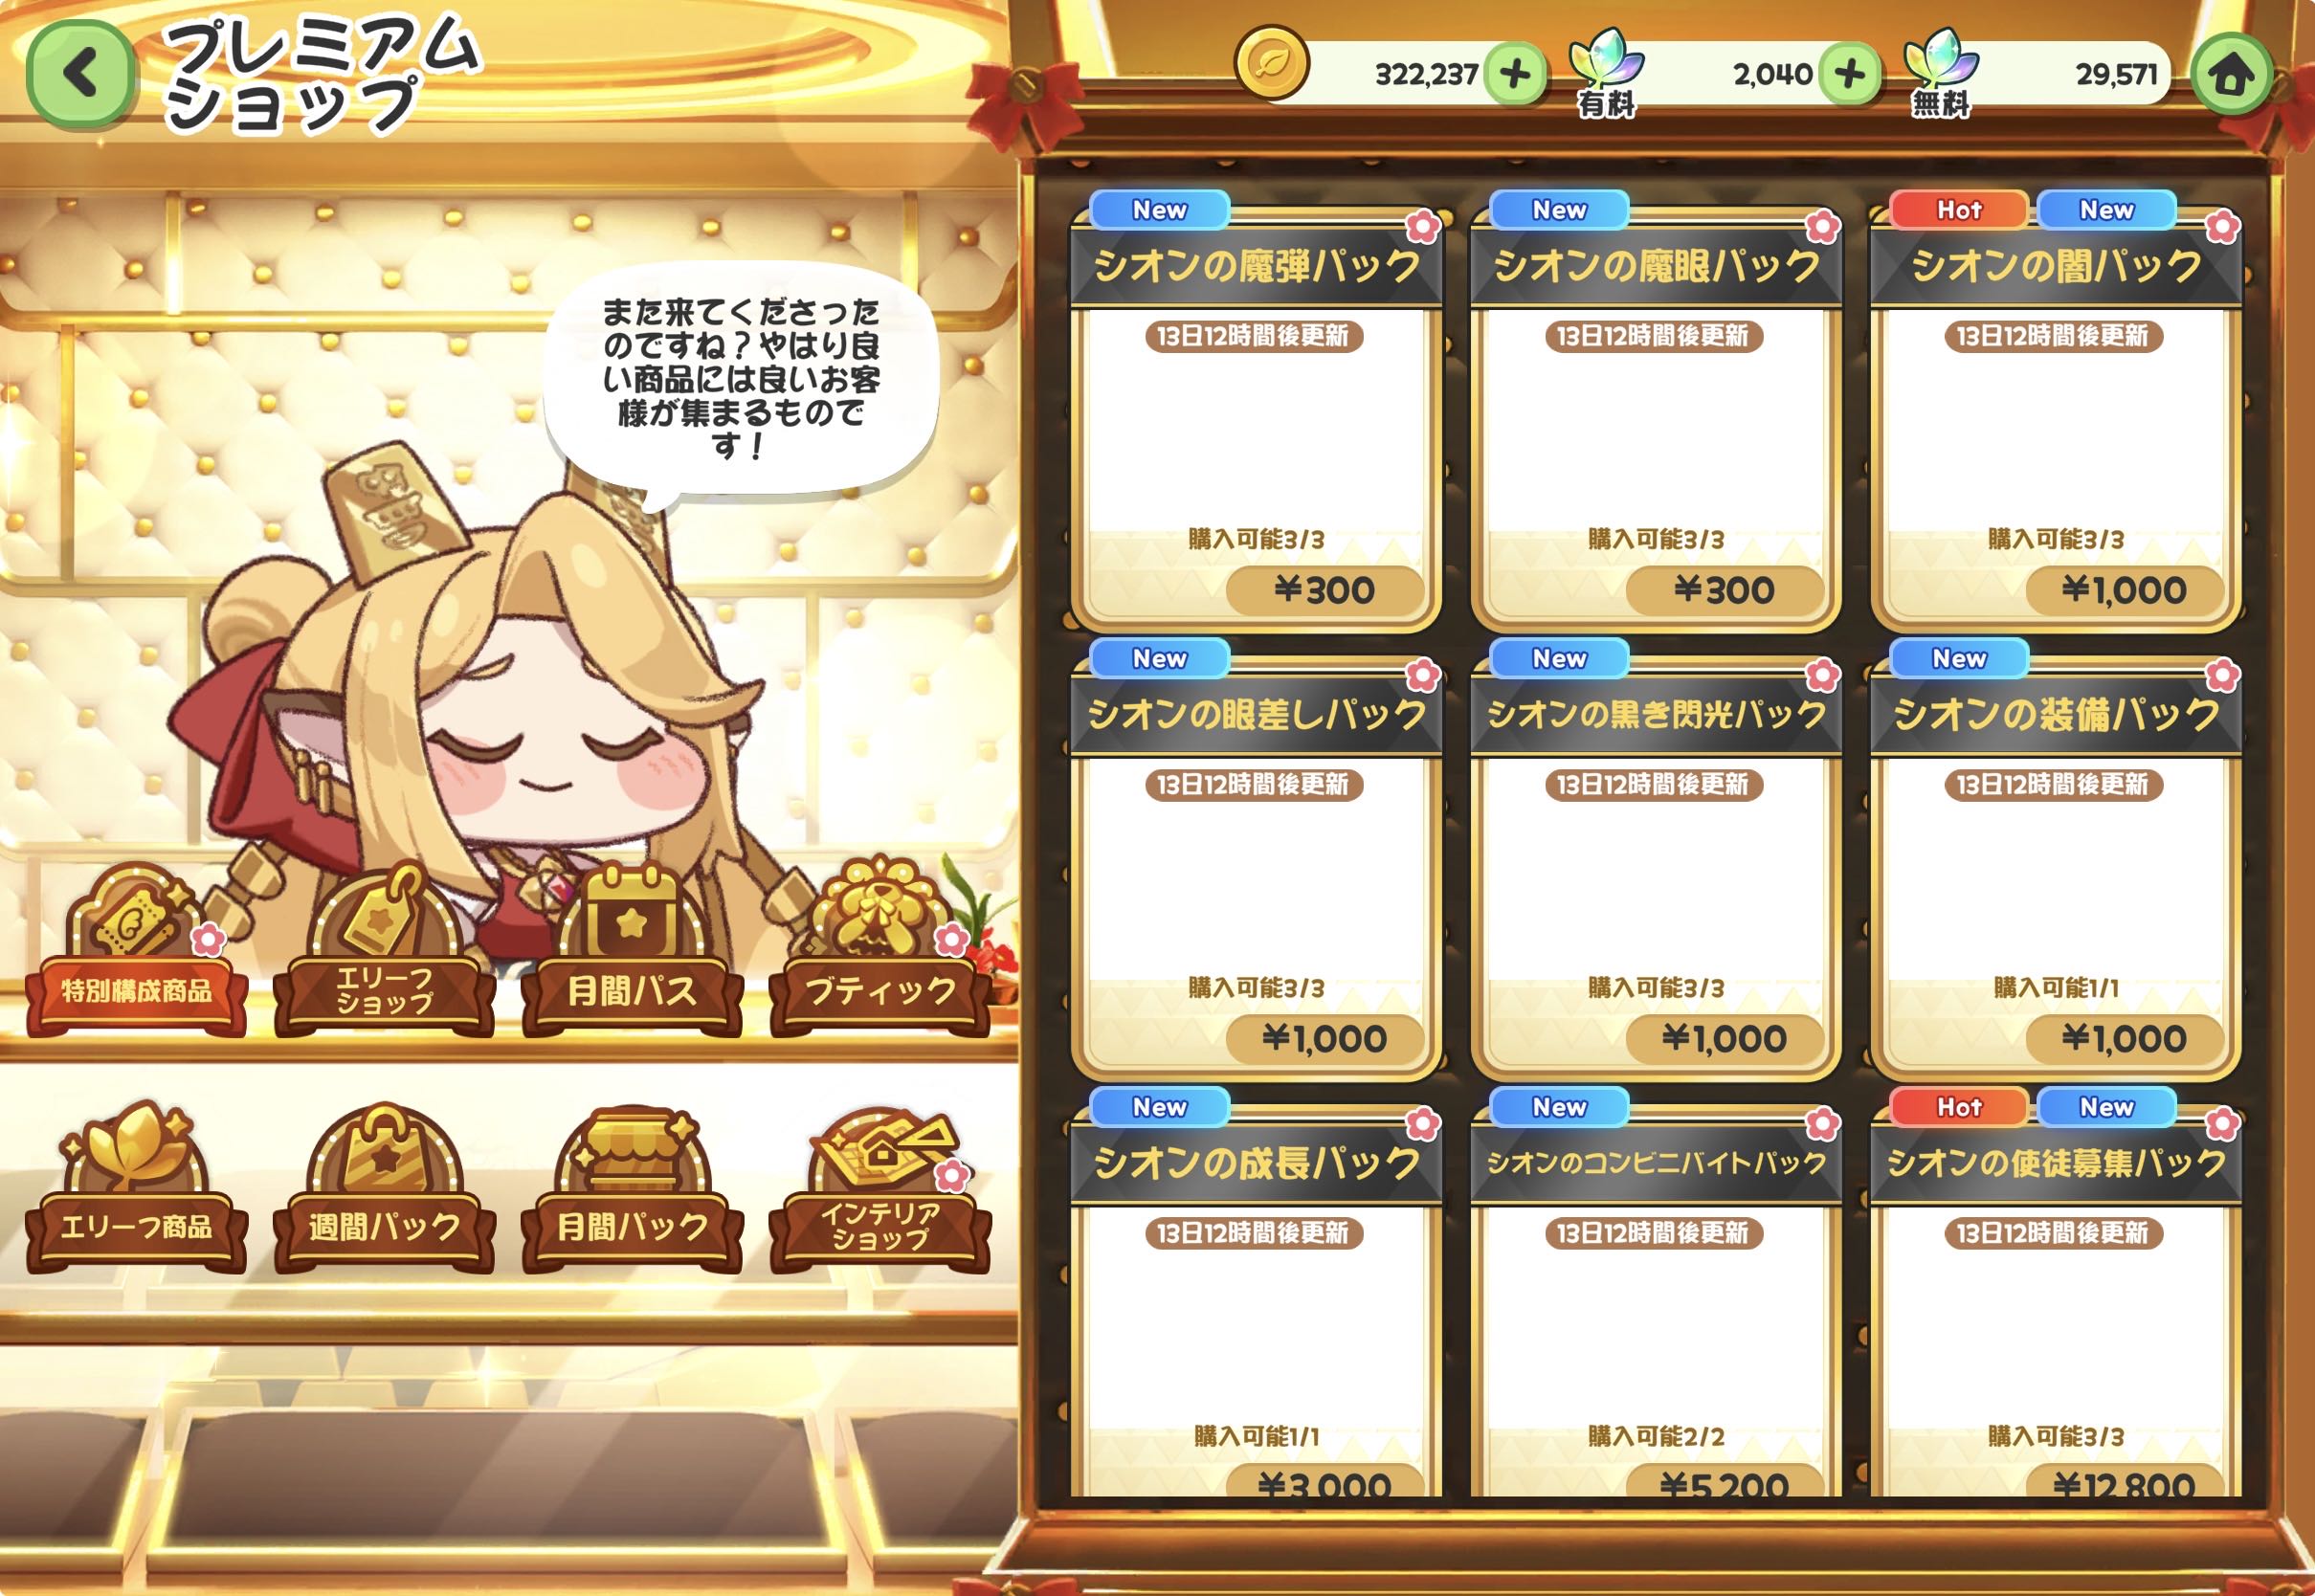Tap the shopkeeper's speech bubble

[x=740, y=380]
